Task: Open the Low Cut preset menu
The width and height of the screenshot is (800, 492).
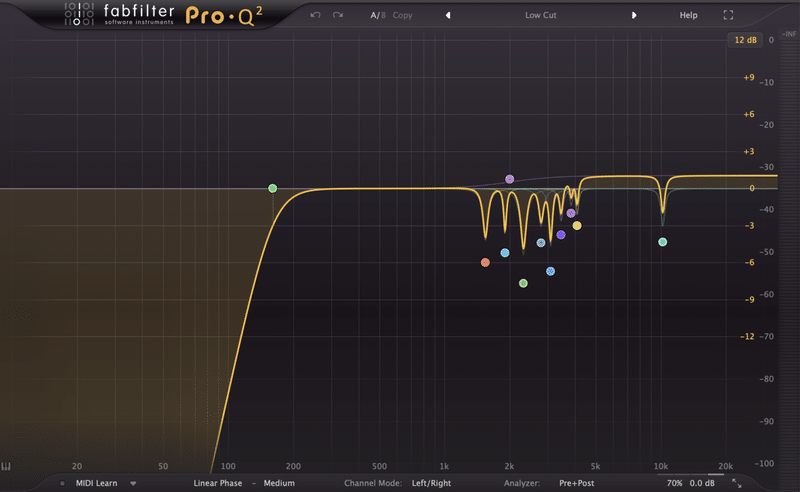Action: click(x=541, y=15)
